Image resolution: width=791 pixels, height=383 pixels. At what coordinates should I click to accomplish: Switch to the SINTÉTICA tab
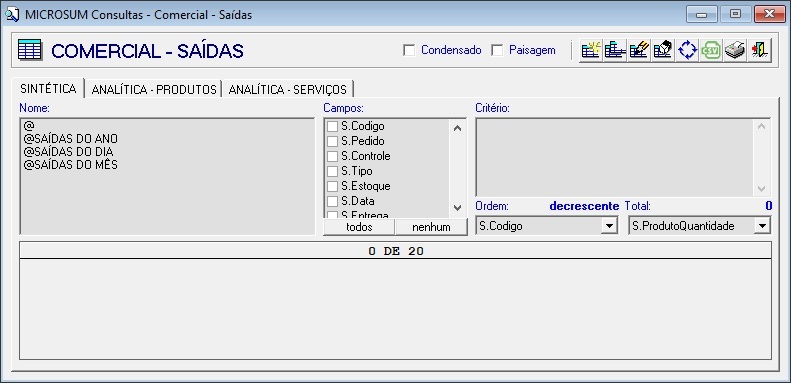click(x=48, y=89)
